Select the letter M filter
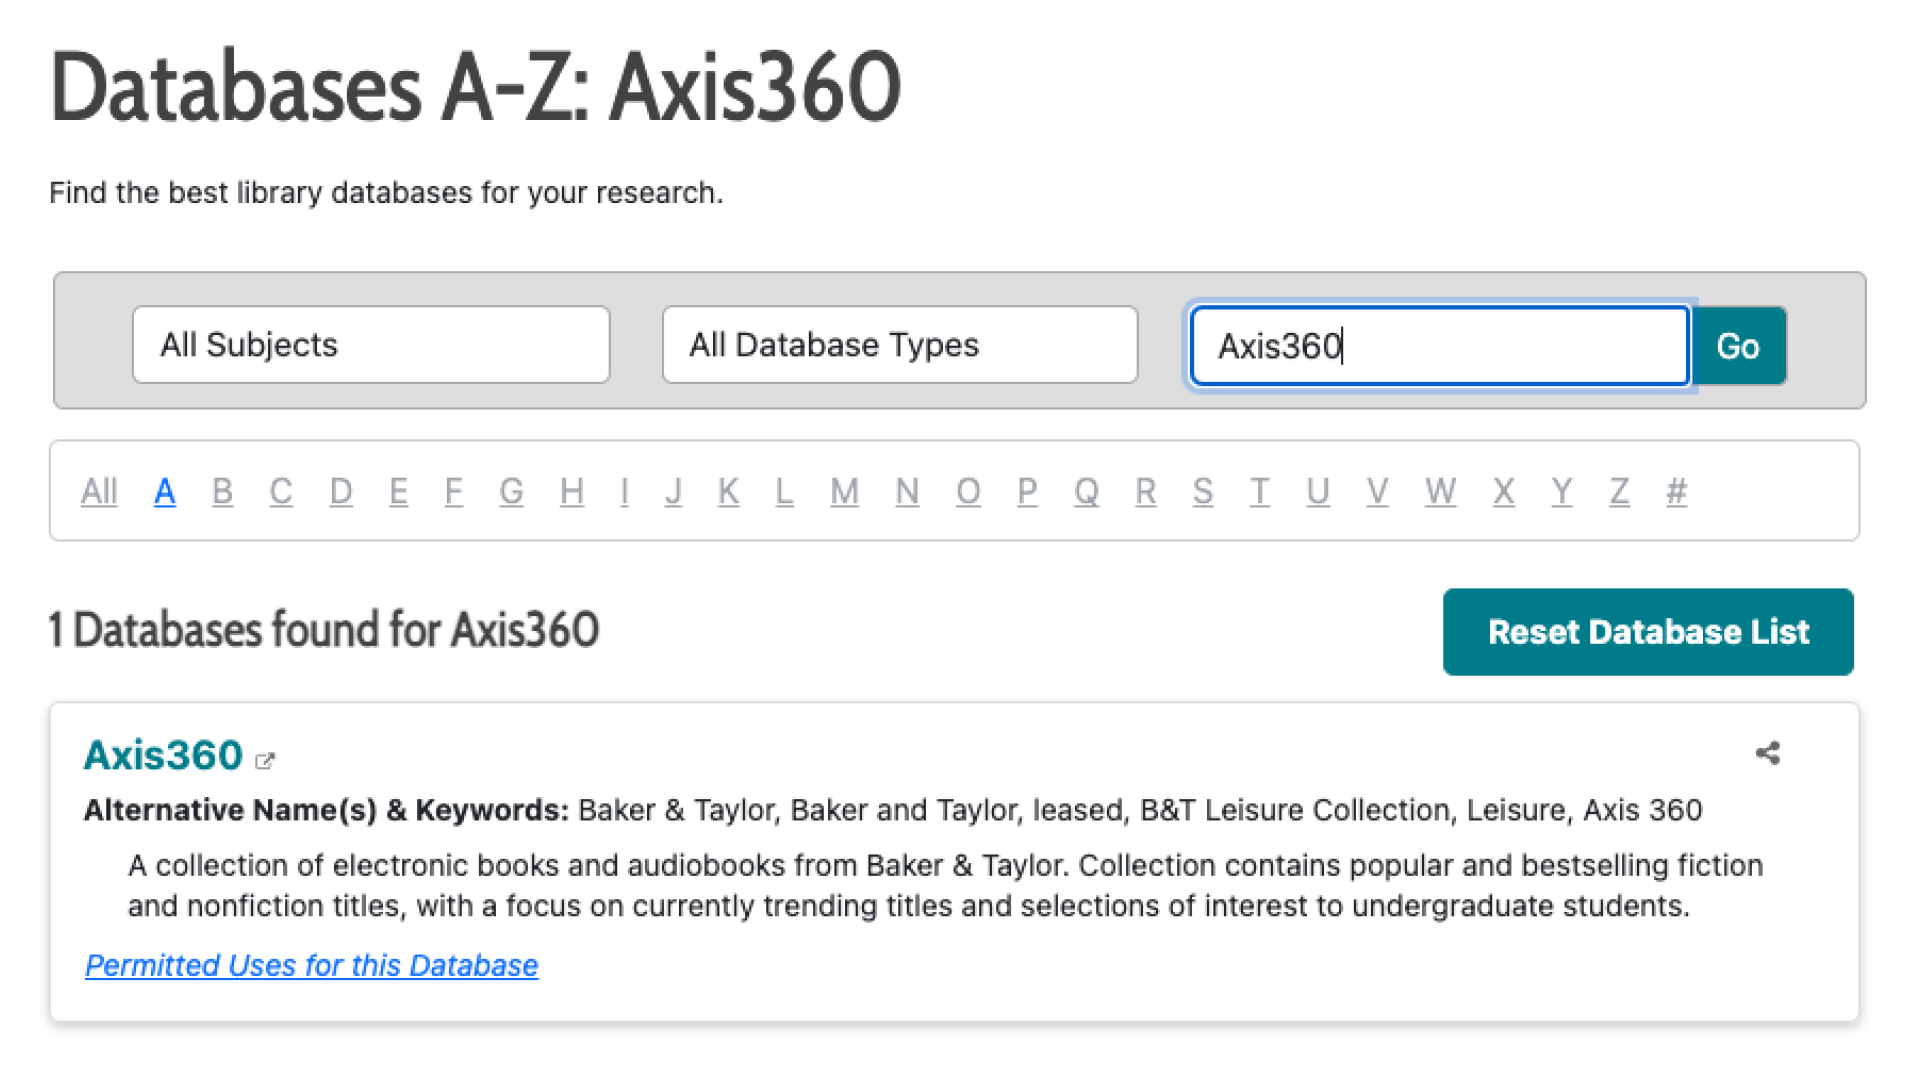 tap(844, 491)
